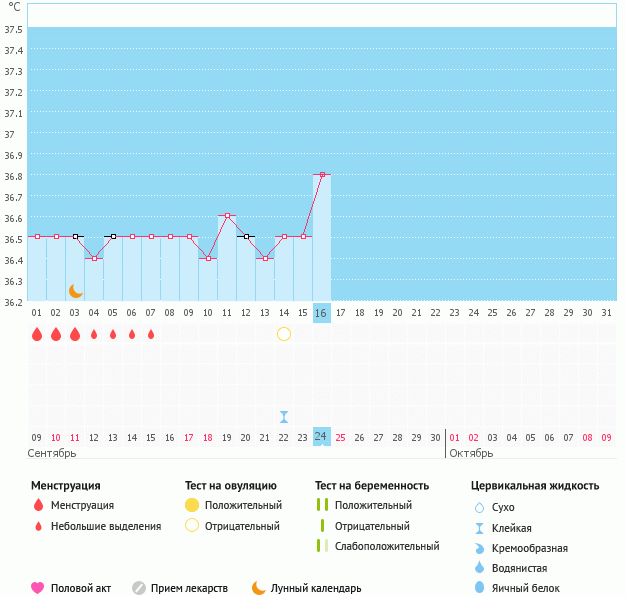Click the Сухо outline drop icon in legend
This screenshot has height=595, width=626.
coord(481,507)
